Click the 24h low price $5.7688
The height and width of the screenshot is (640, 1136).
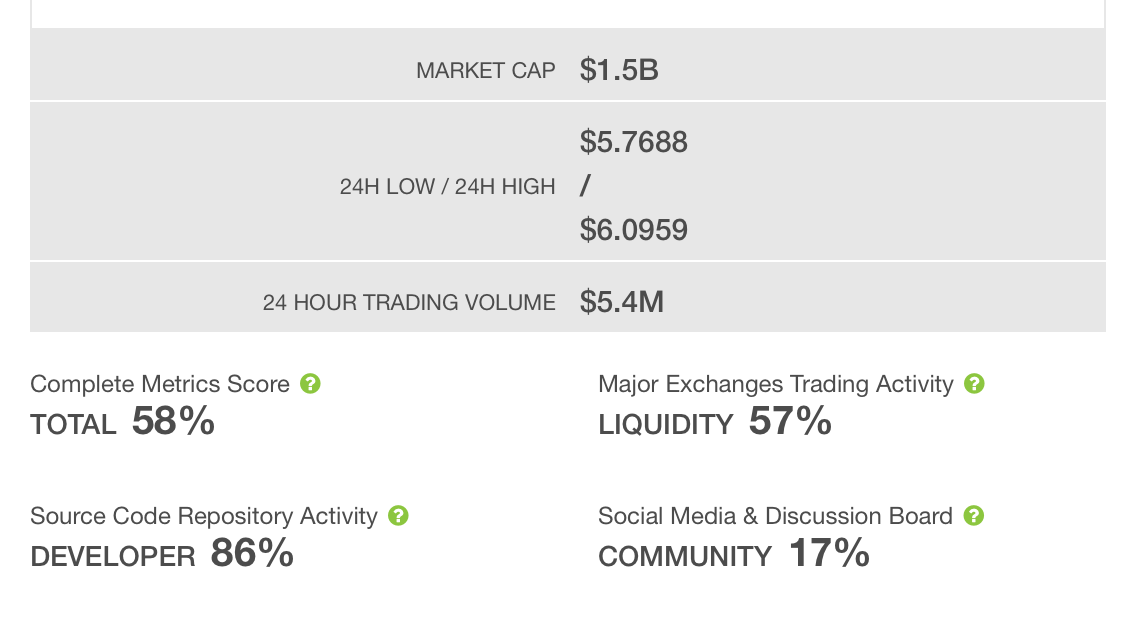[x=634, y=142]
